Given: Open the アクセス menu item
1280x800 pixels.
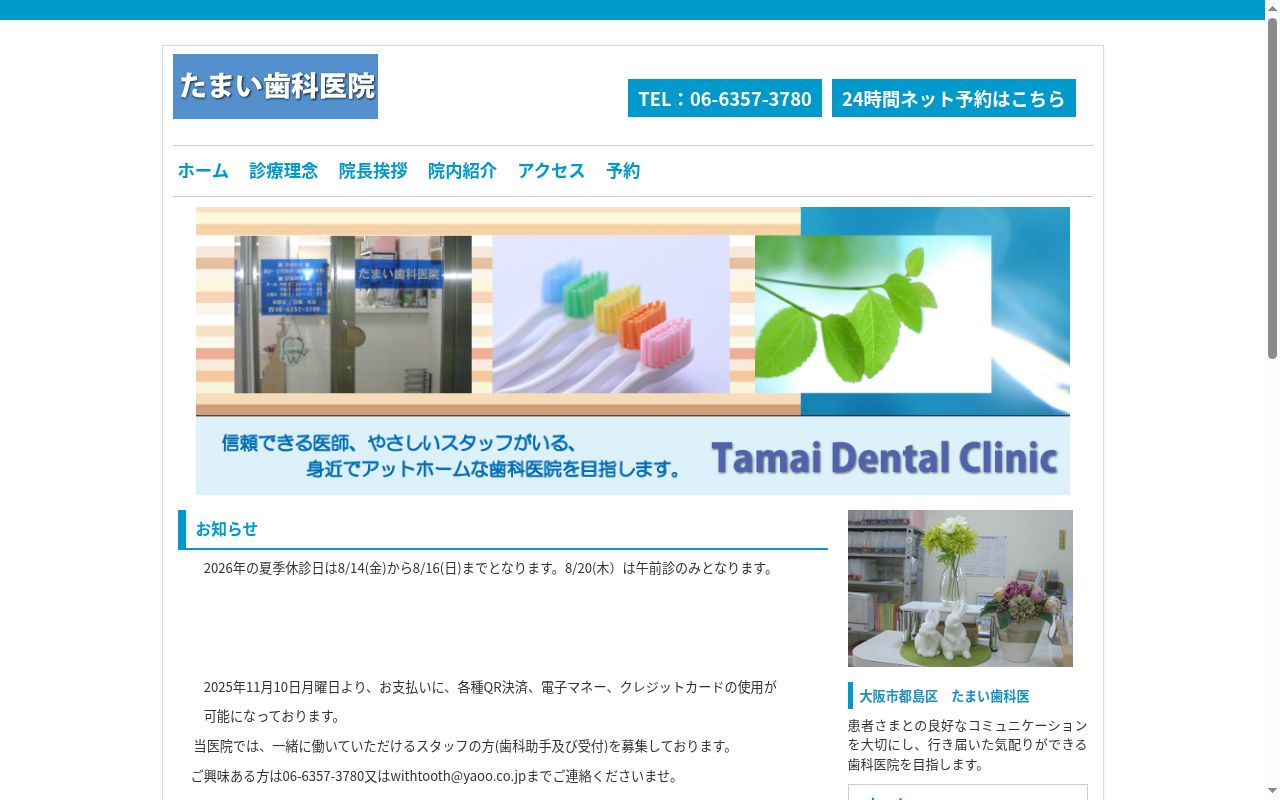Looking at the screenshot, I should coord(551,171).
